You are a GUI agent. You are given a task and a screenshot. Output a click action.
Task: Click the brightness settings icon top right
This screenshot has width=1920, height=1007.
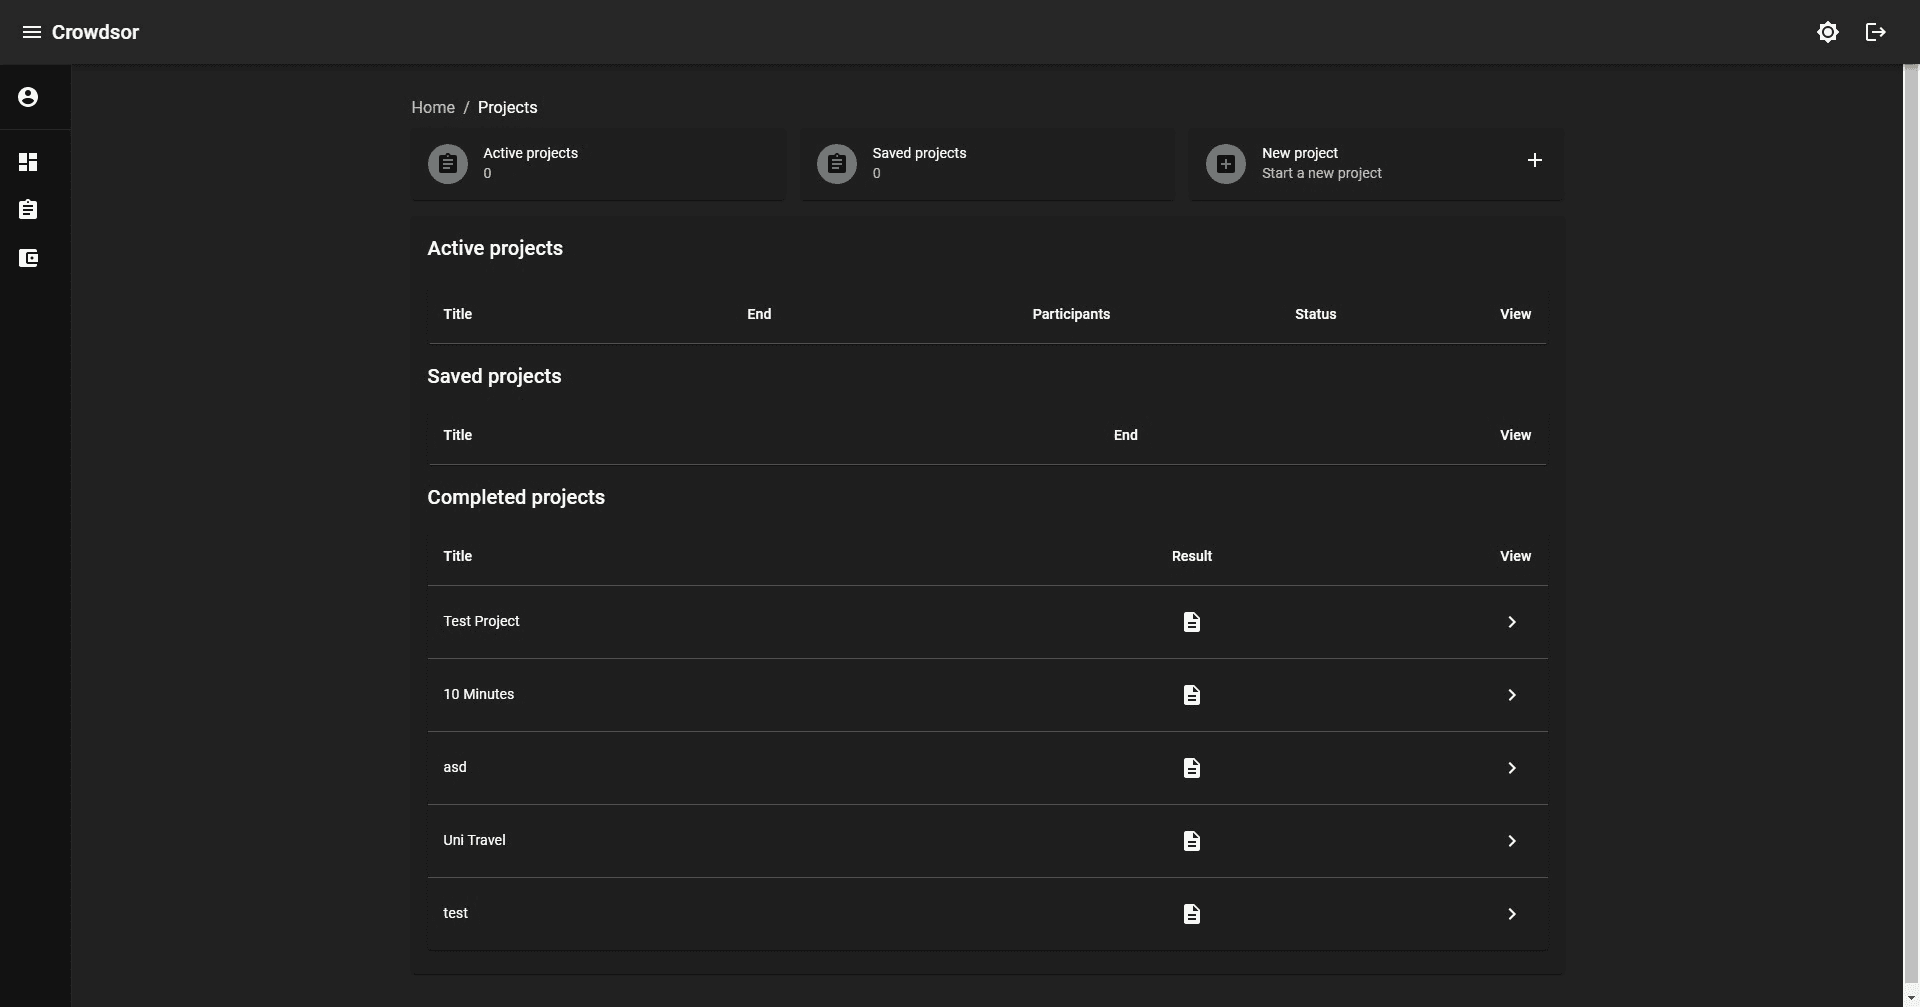(x=1828, y=31)
